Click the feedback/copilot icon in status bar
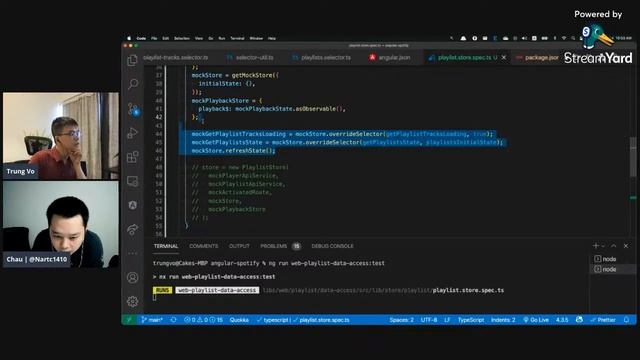The image size is (640, 360). pos(579,320)
